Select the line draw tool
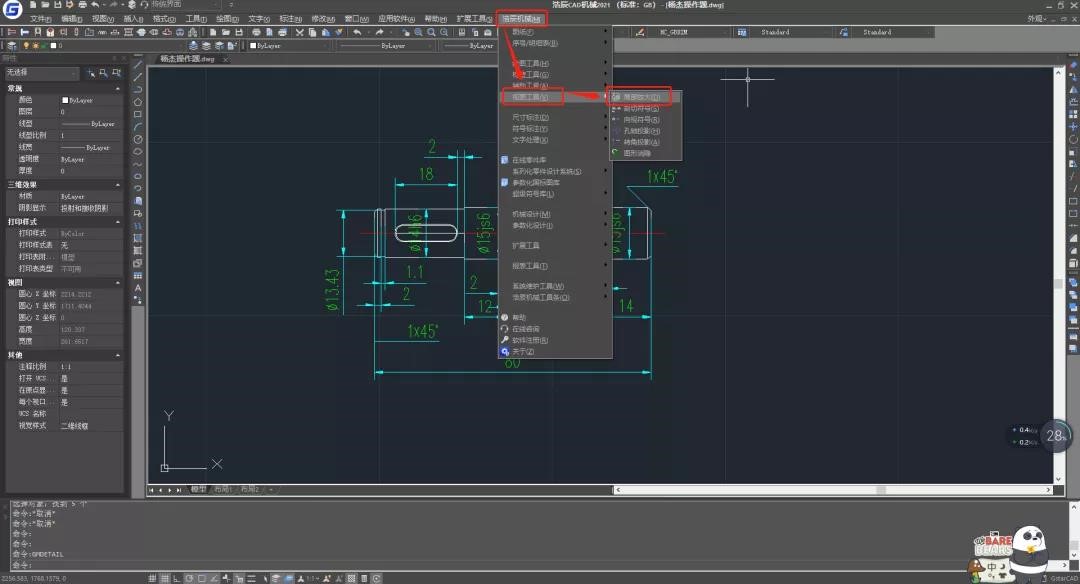The image size is (1080, 584). 138,65
